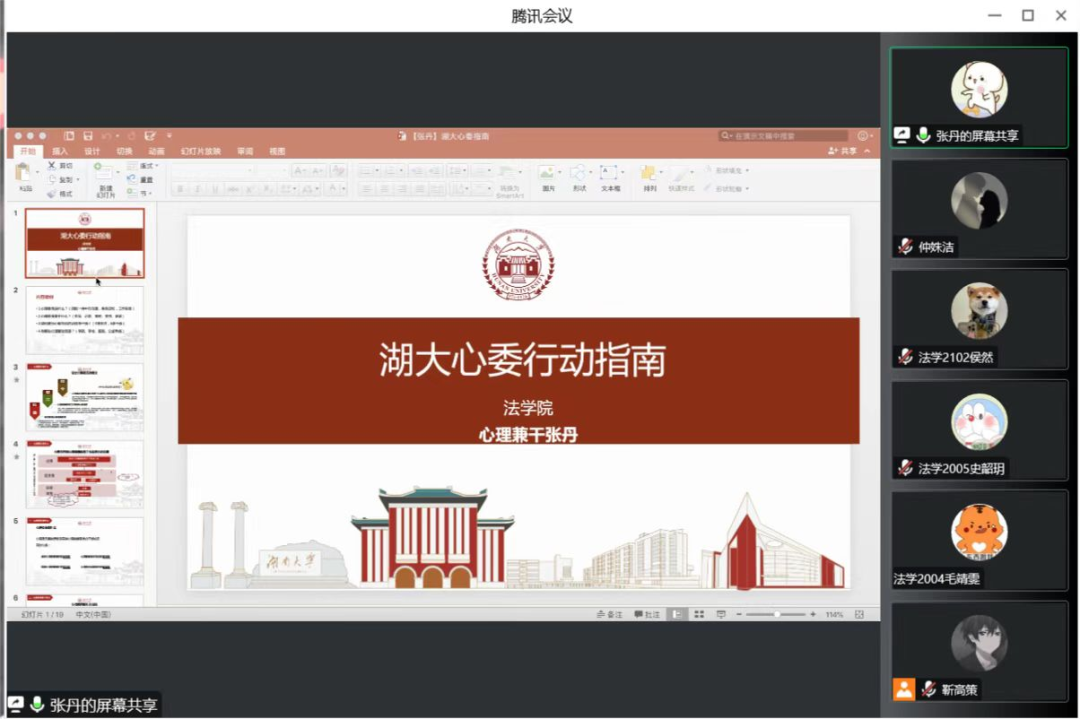
Task: Click the 备注 notes button in status bar
Action: click(x=609, y=614)
